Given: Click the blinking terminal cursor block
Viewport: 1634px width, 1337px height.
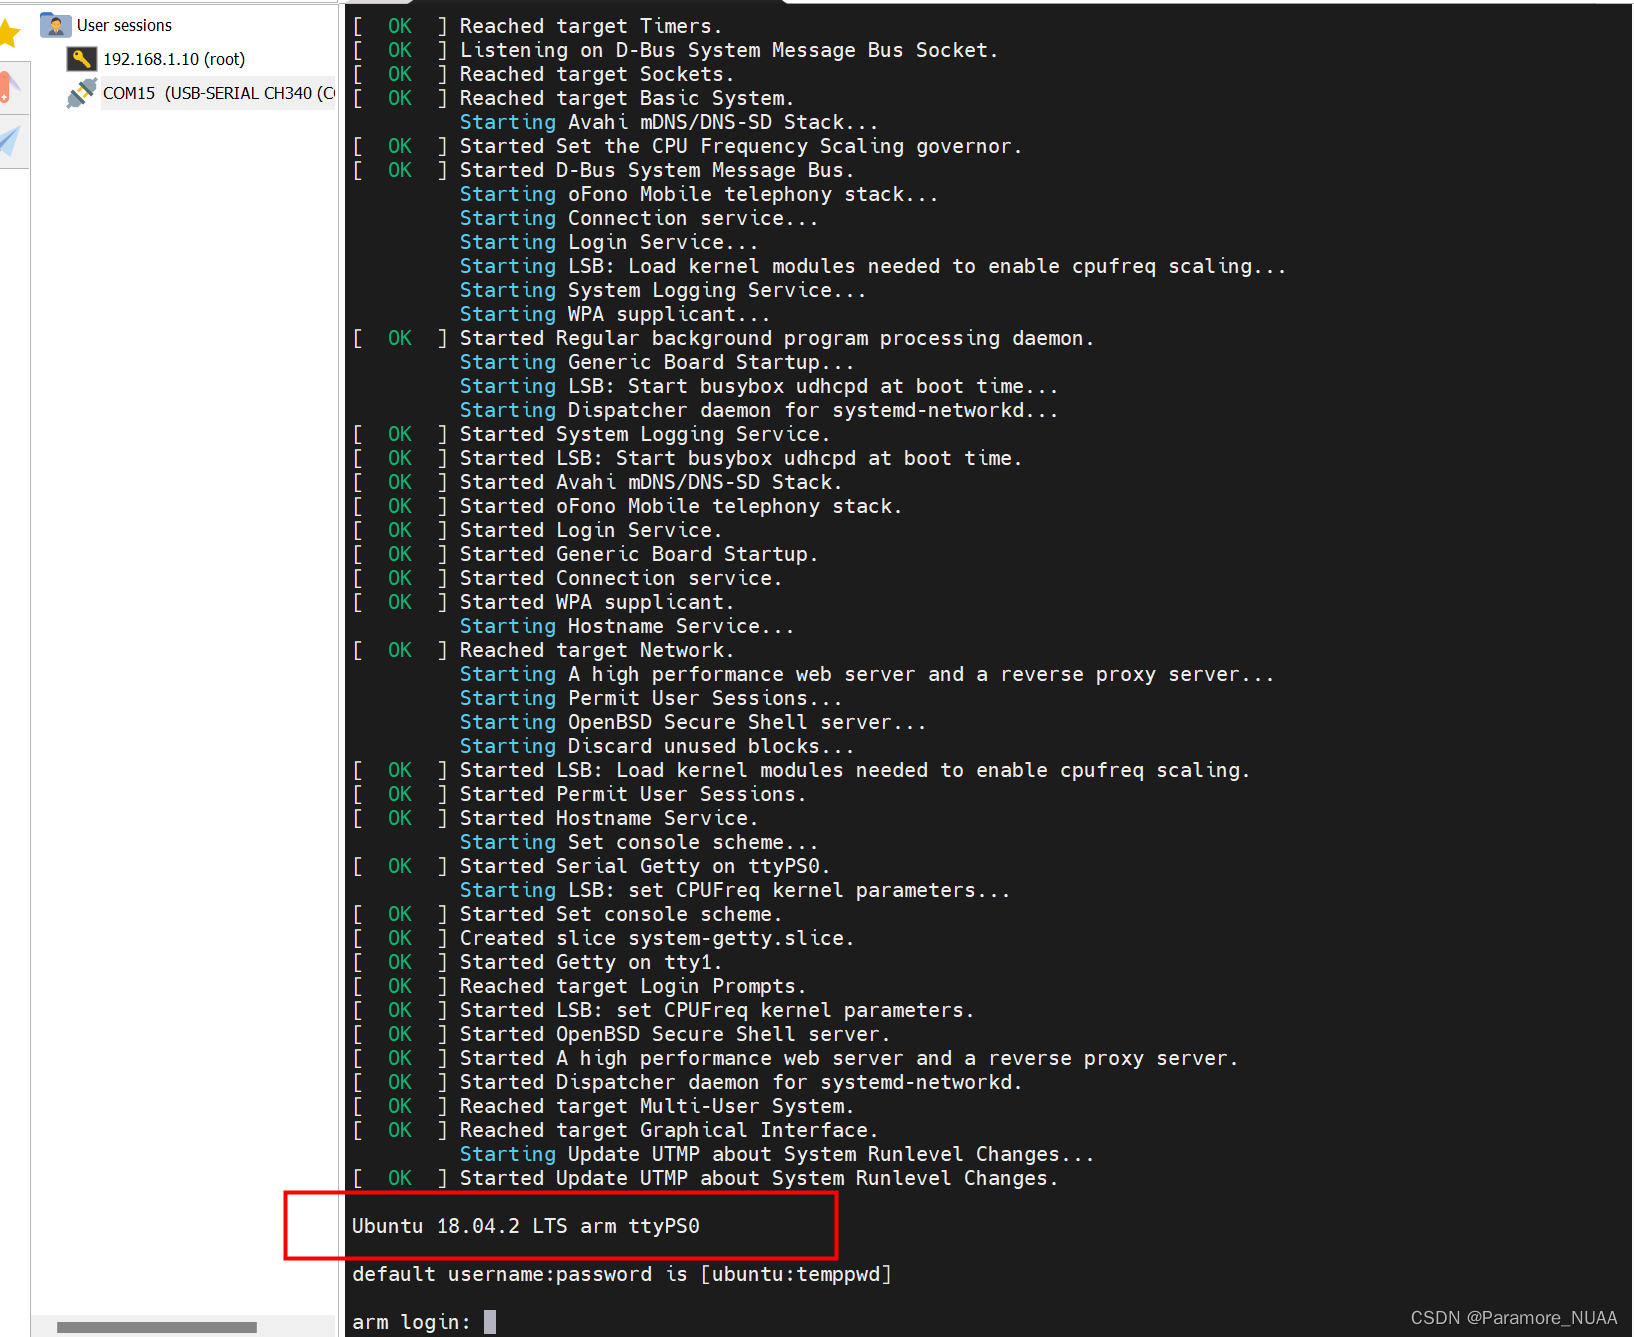Looking at the screenshot, I should (x=489, y=1321).
